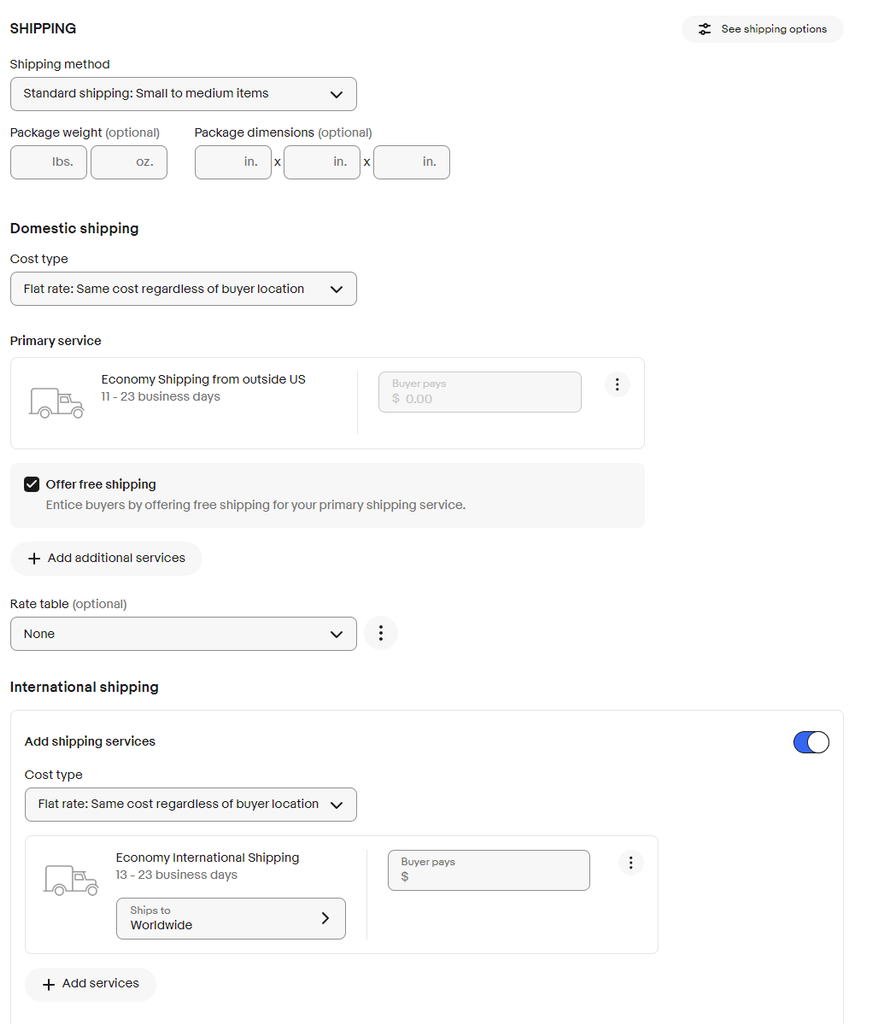This screenshot has width=891, height=1024.
Task: Open Economy International Shipping three-dot menu
Action: (631, 862)
